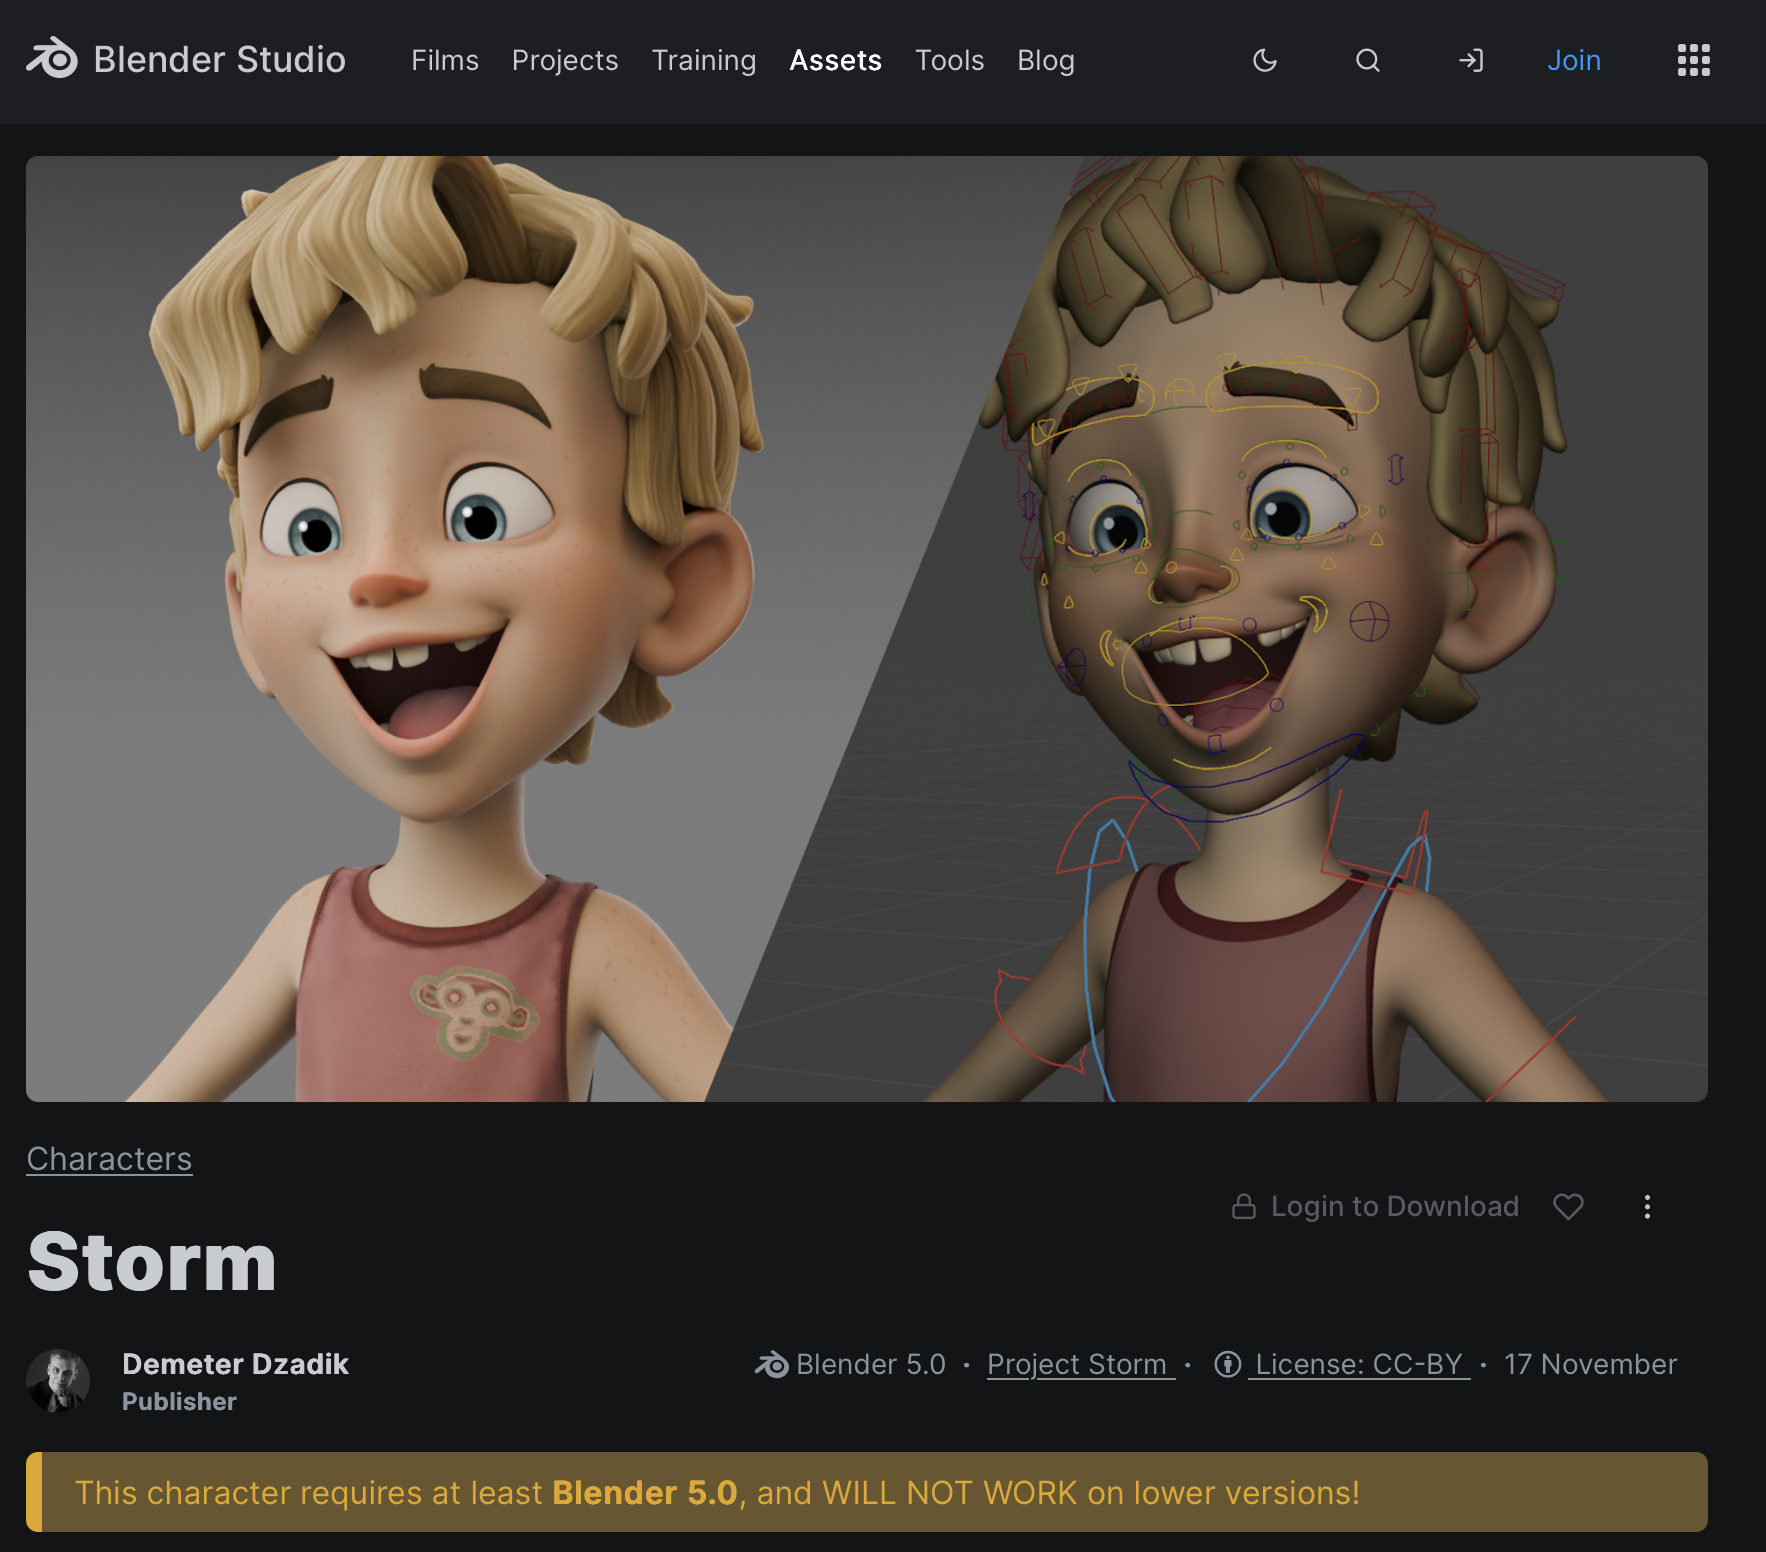Open the Project Storm link
The width and height of the screenshot is (1766, 1552).
[1080, 1364]
